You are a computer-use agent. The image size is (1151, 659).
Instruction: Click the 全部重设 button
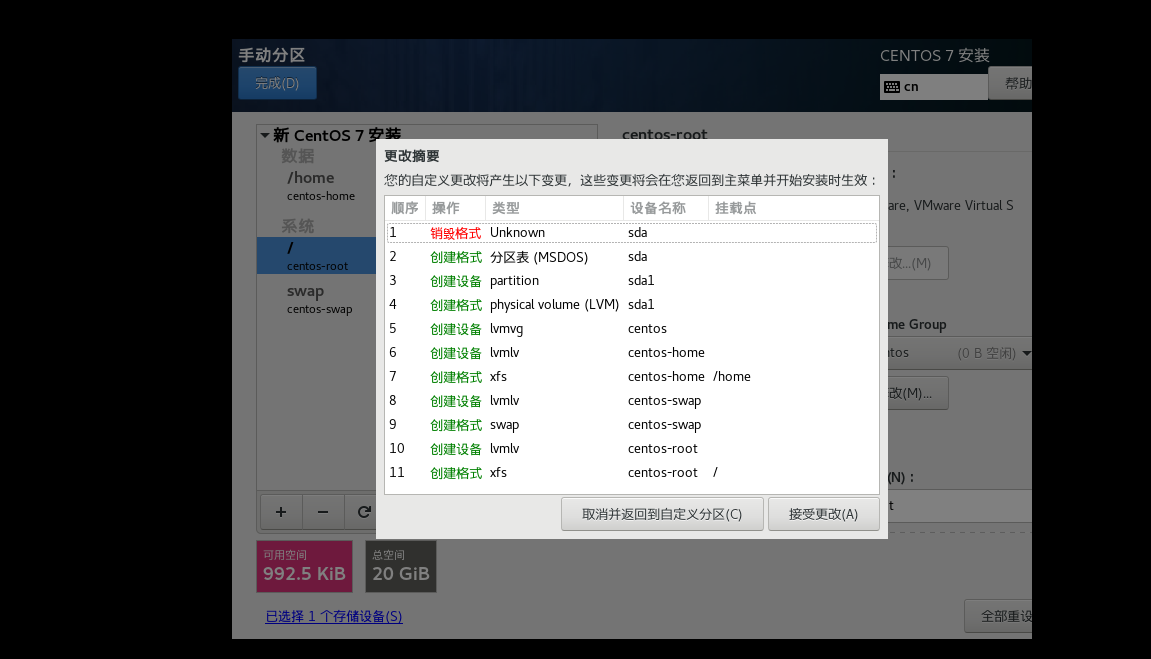click(x=1000, y=616)
